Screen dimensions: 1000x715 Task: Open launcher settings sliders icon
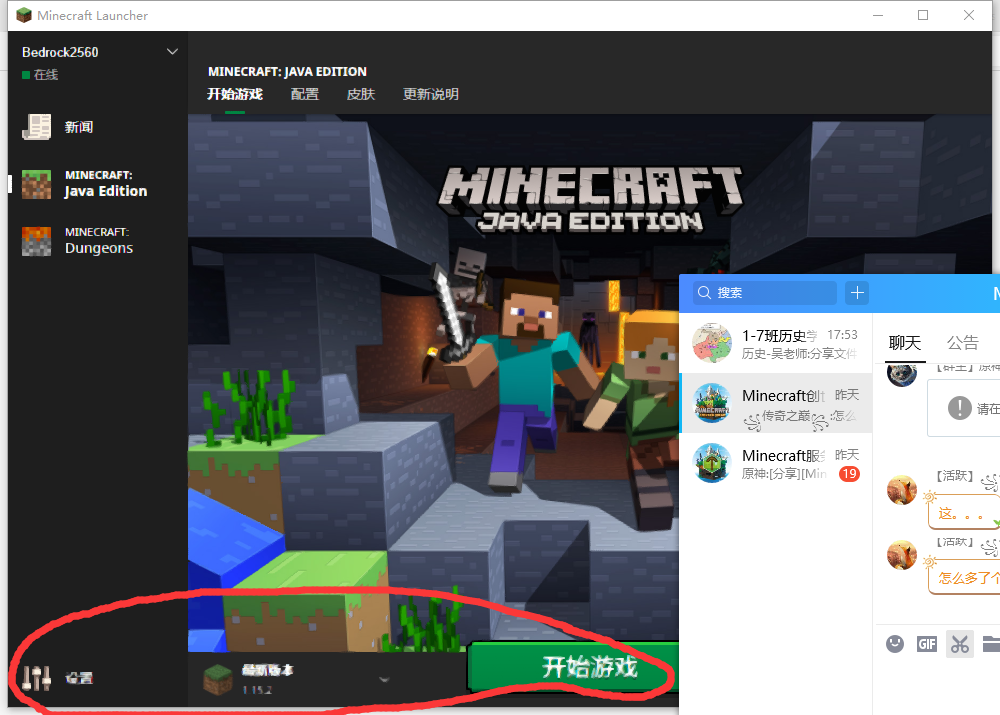pyautogui.click(x=36, y=678)
